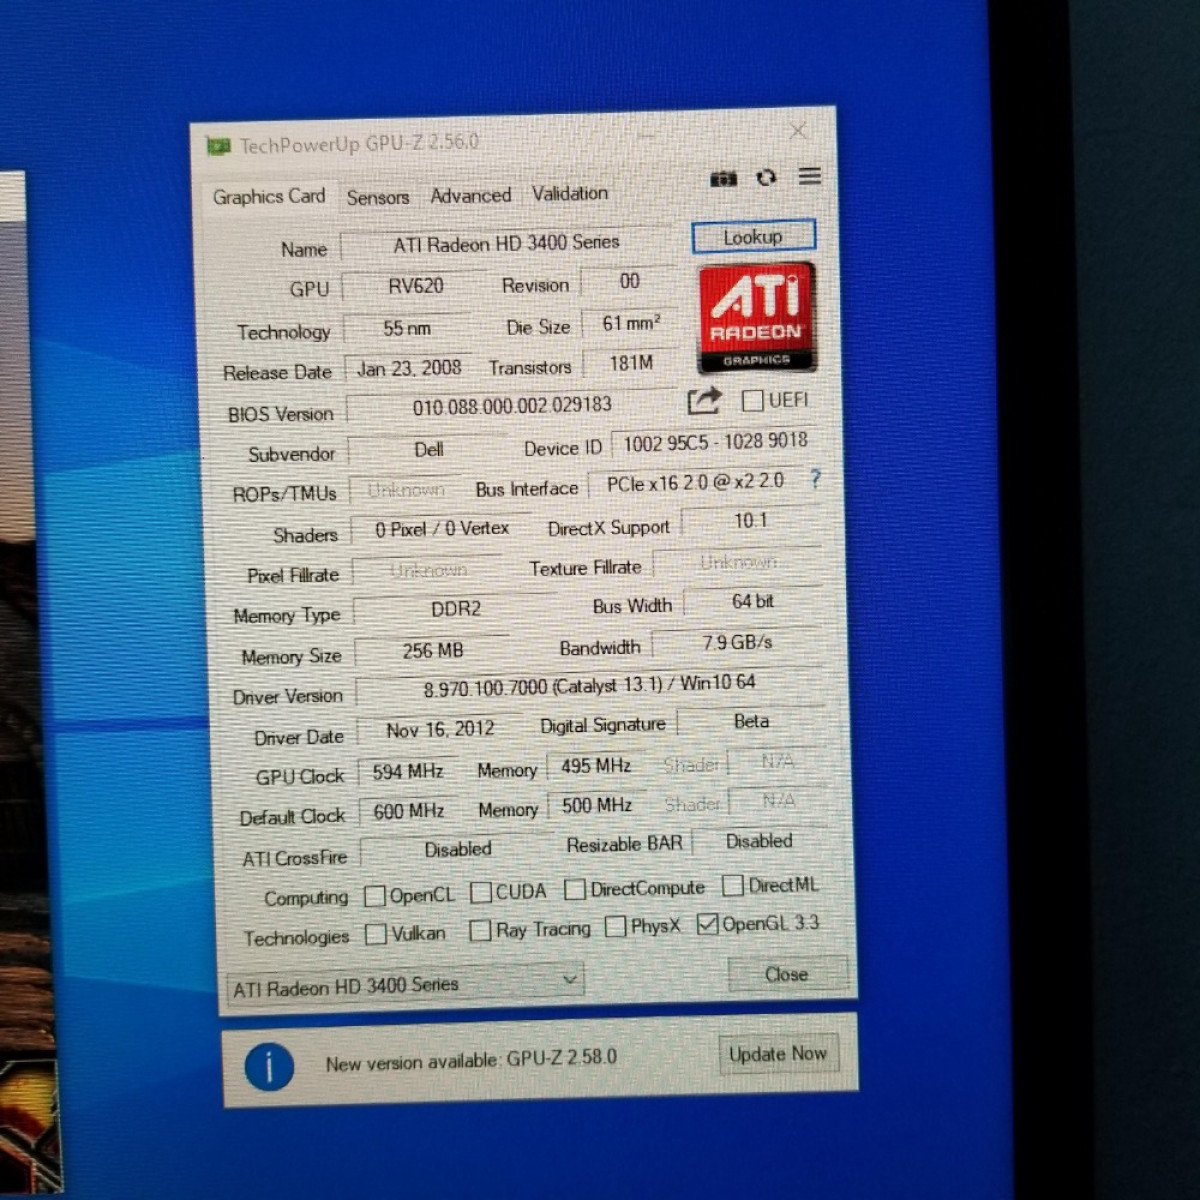The image size is (1200, 1200).
Task: Toggle the DirectML checkbox
Action: pos(733,886)
